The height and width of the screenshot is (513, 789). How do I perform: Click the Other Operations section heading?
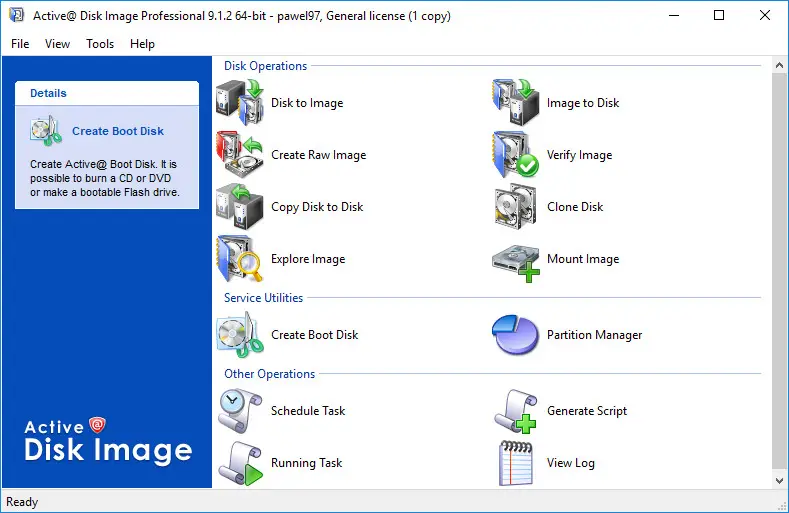point(269,374)
